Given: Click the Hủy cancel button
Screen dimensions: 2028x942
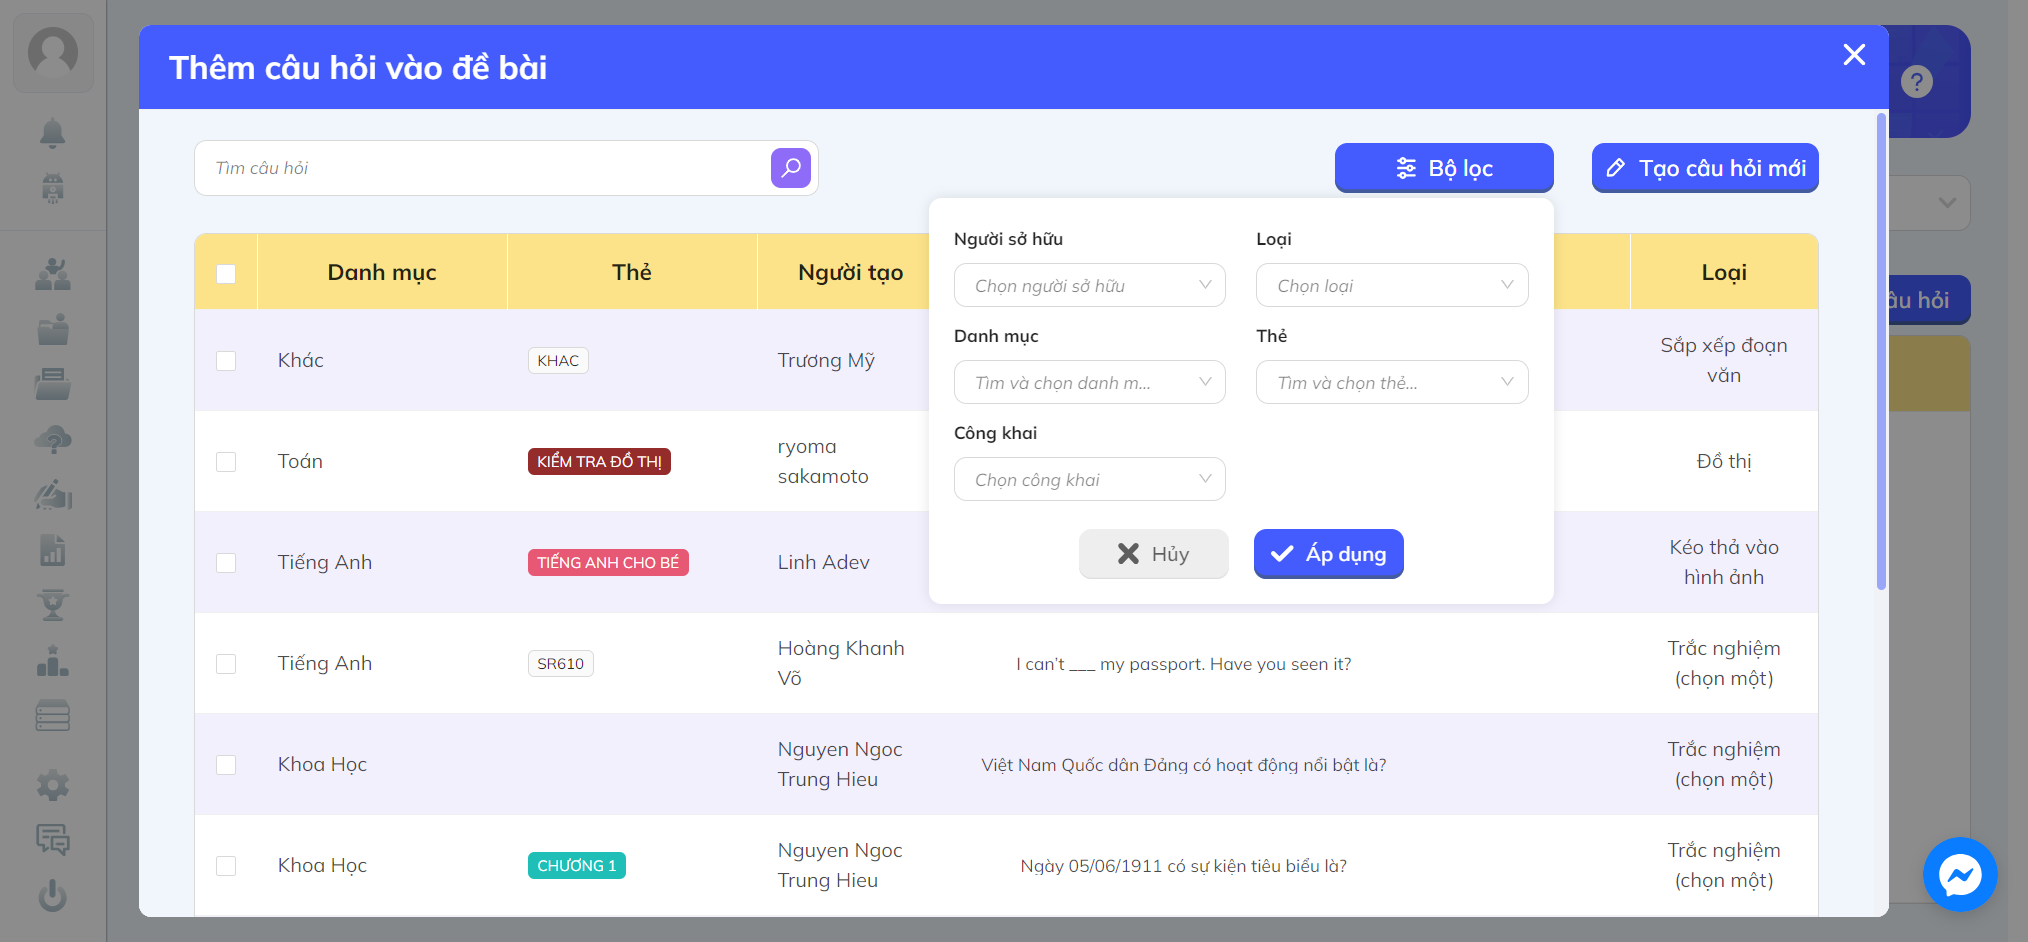Looking at the screenshot, I should (1153, 553).
